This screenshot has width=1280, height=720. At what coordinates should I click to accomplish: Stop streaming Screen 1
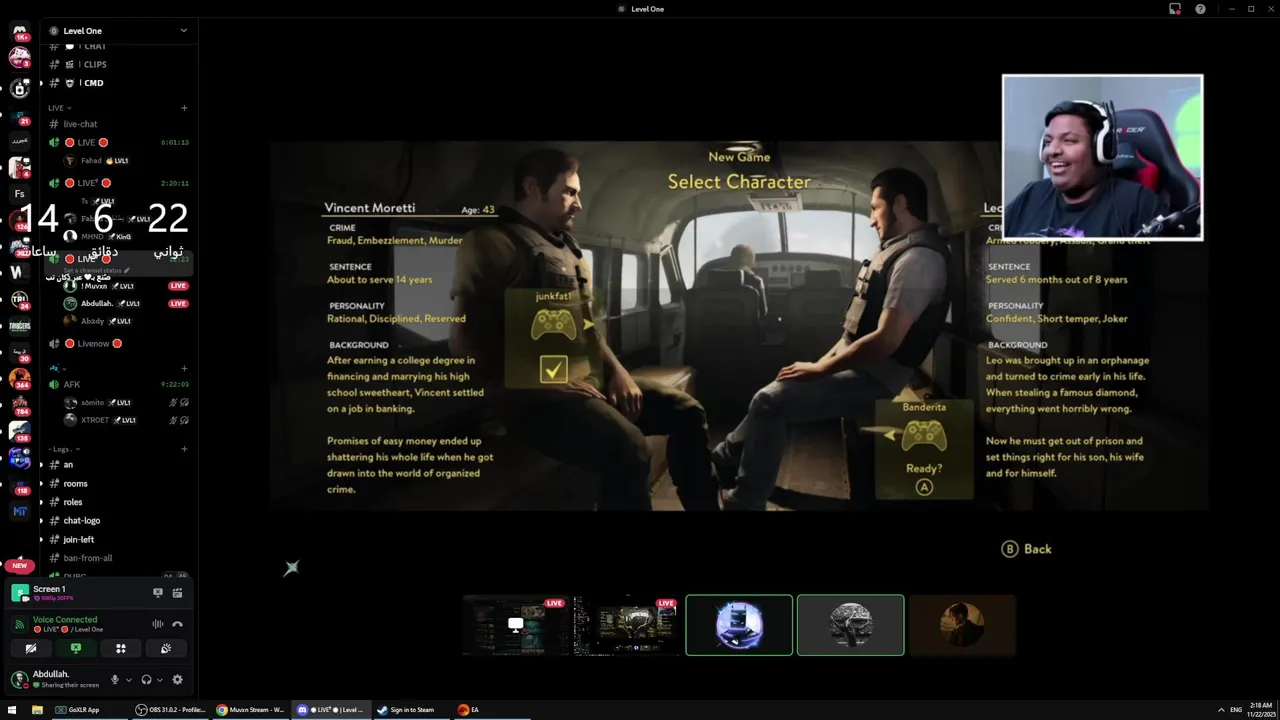click(157, 593)
